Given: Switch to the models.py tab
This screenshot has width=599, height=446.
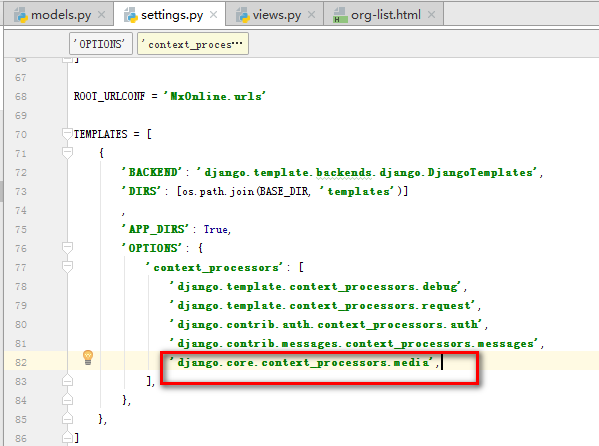Looking at the screenshot, I should (x=58, y=15).
